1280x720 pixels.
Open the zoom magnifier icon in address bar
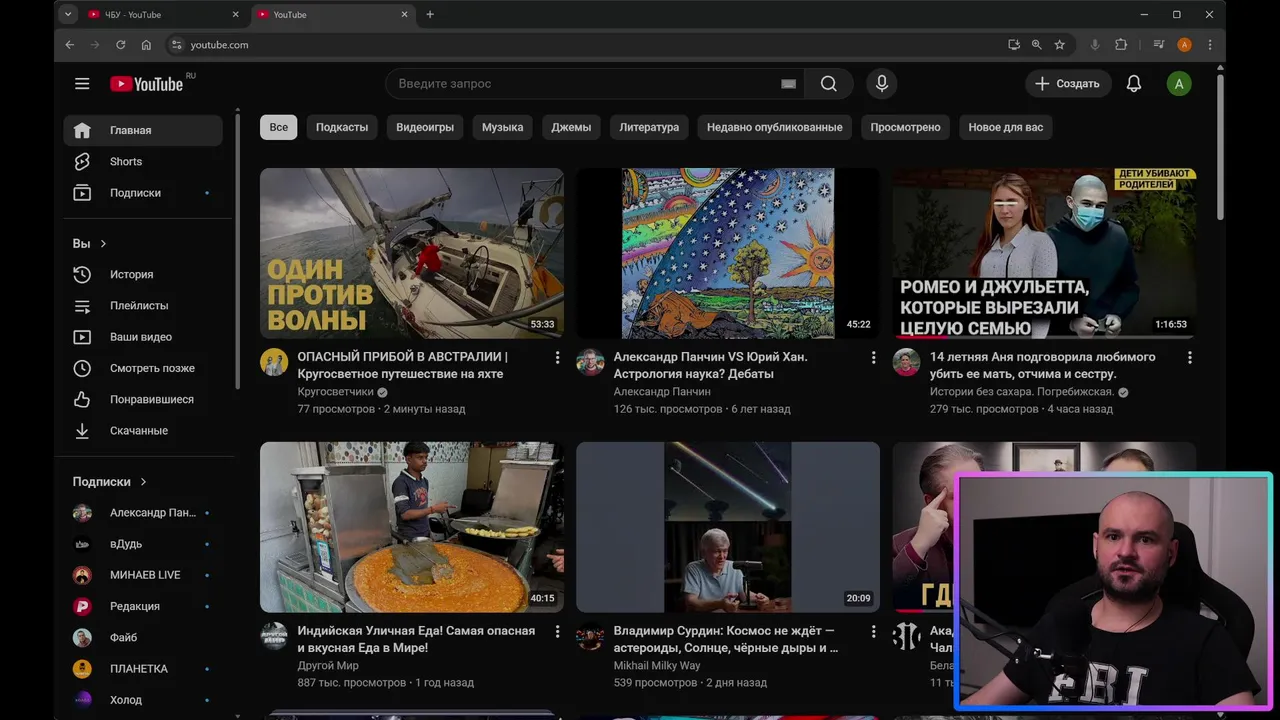(1036, 45)
